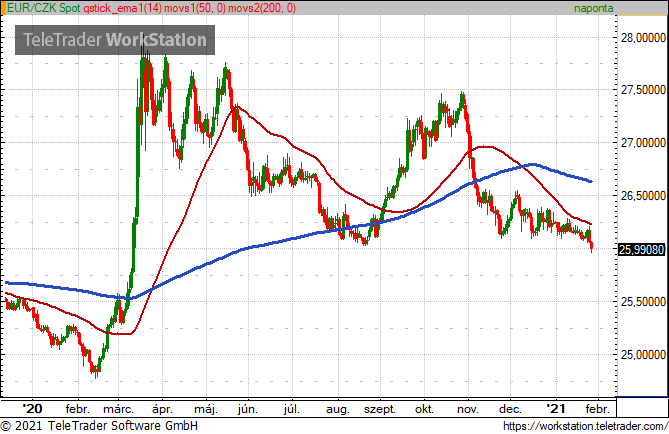Click the 2021 TeleTrader Software GmbH copyright text
Viewport: 669px width, 434px height.
click(99, 425)
